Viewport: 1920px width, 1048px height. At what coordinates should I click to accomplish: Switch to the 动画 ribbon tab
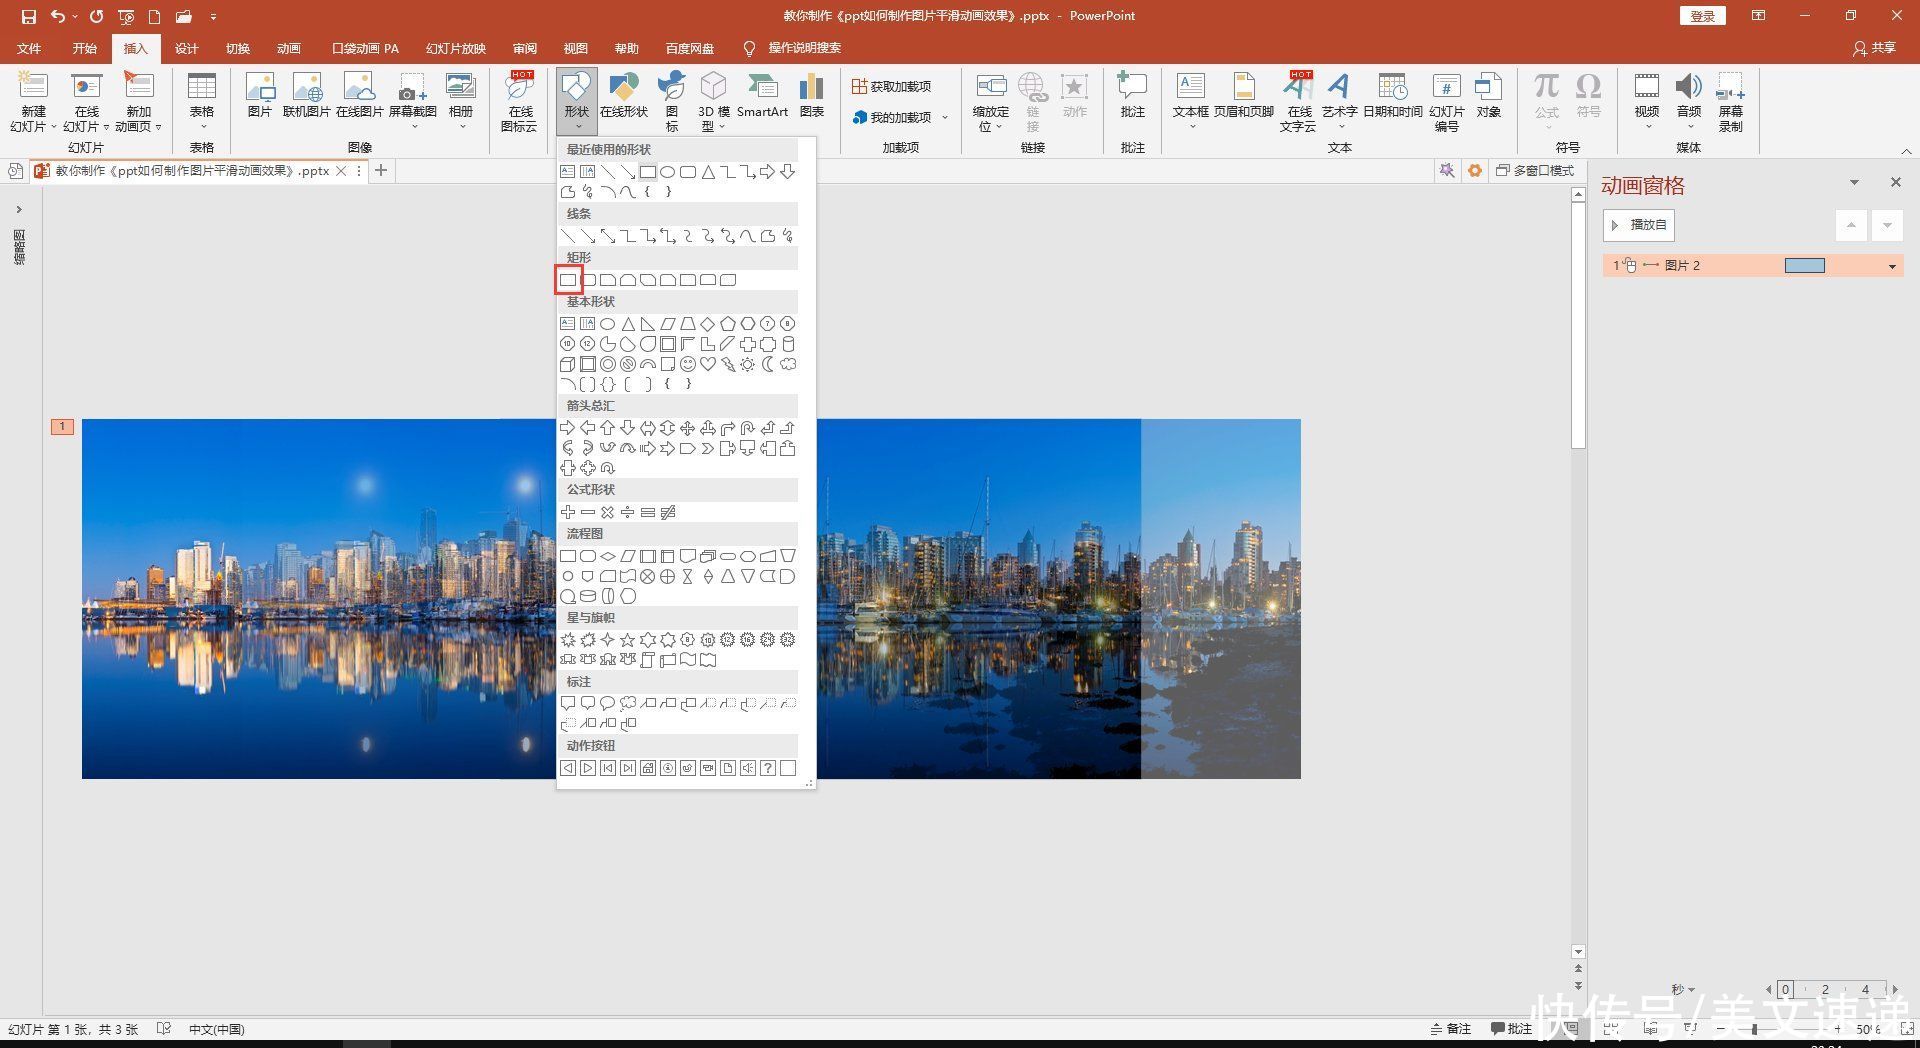point(289,48)
